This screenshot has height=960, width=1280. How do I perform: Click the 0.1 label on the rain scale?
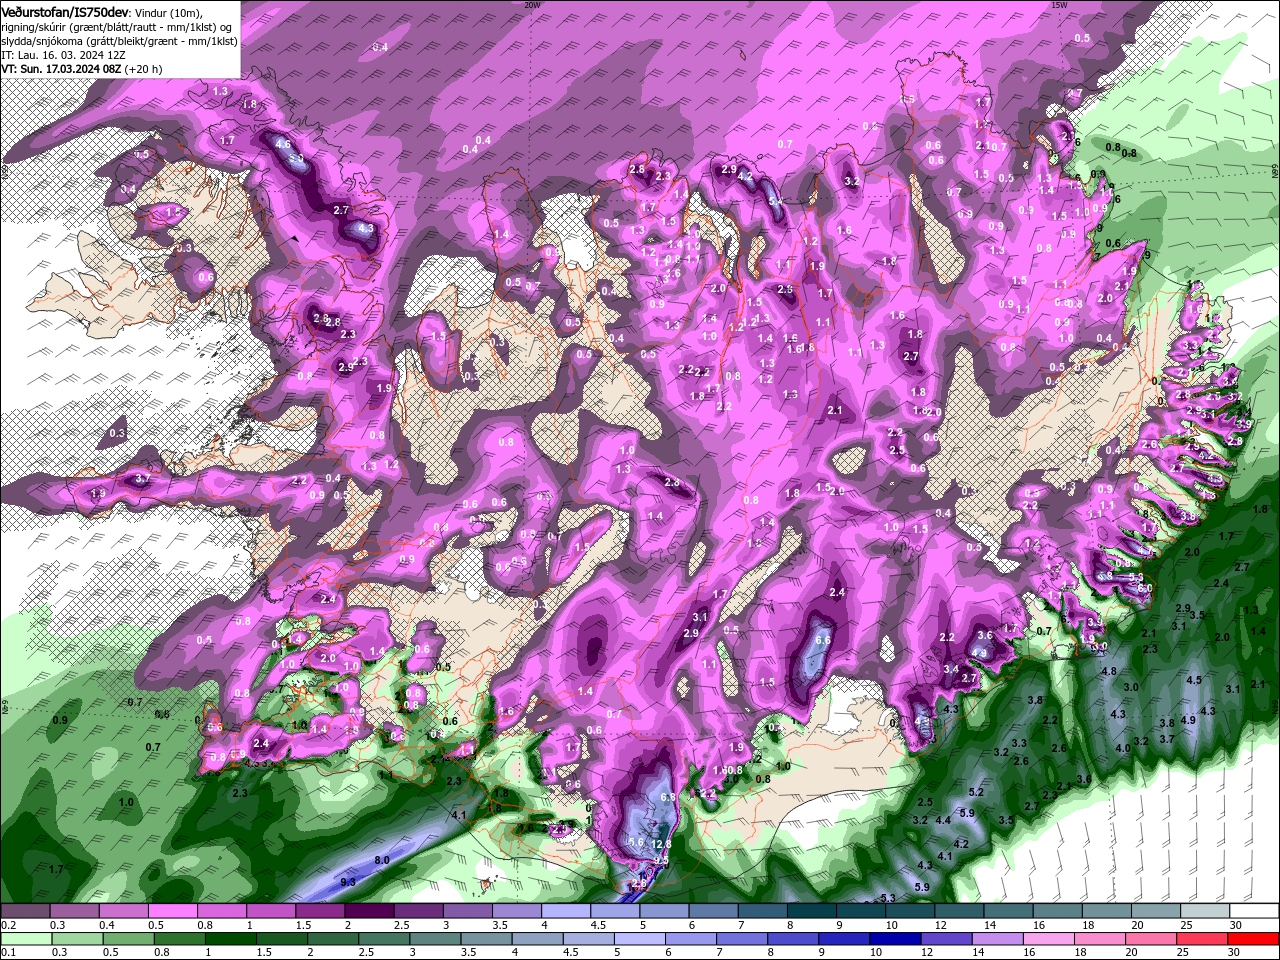[8, 953]
